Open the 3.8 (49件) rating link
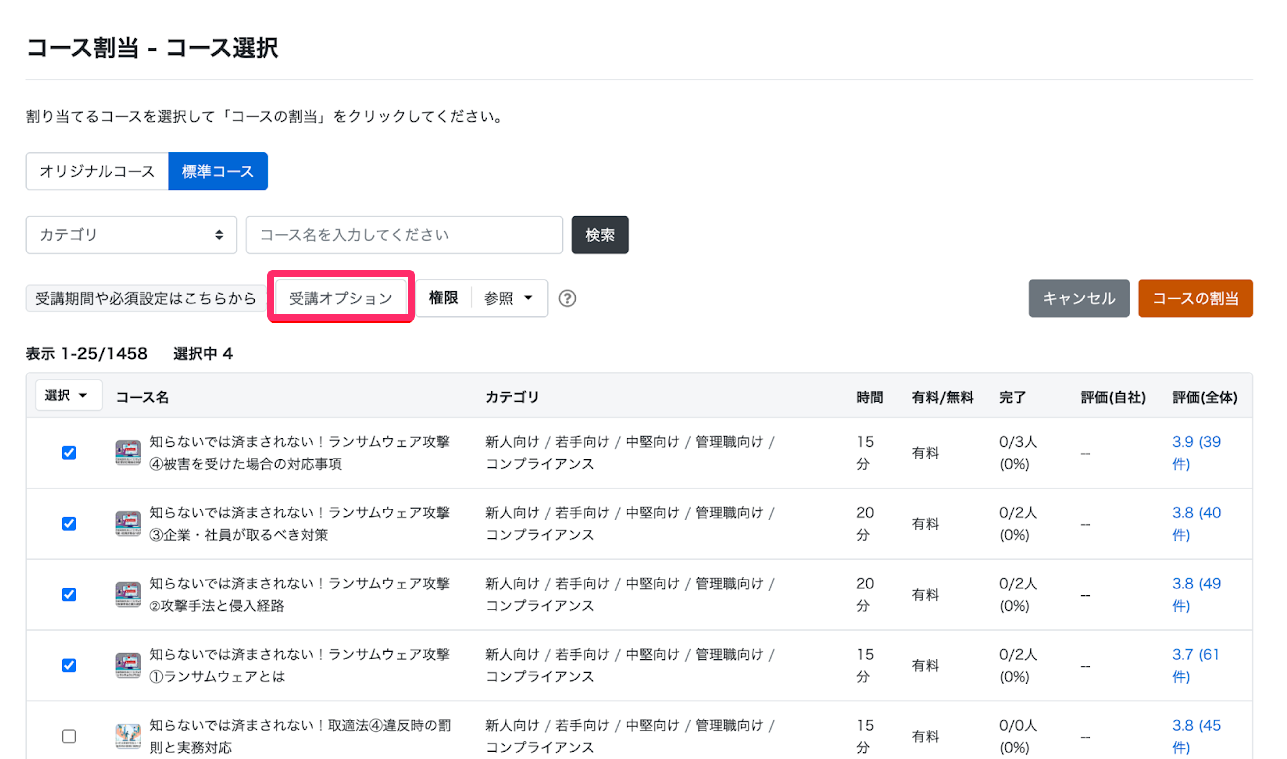 (x=1196, y=595)
